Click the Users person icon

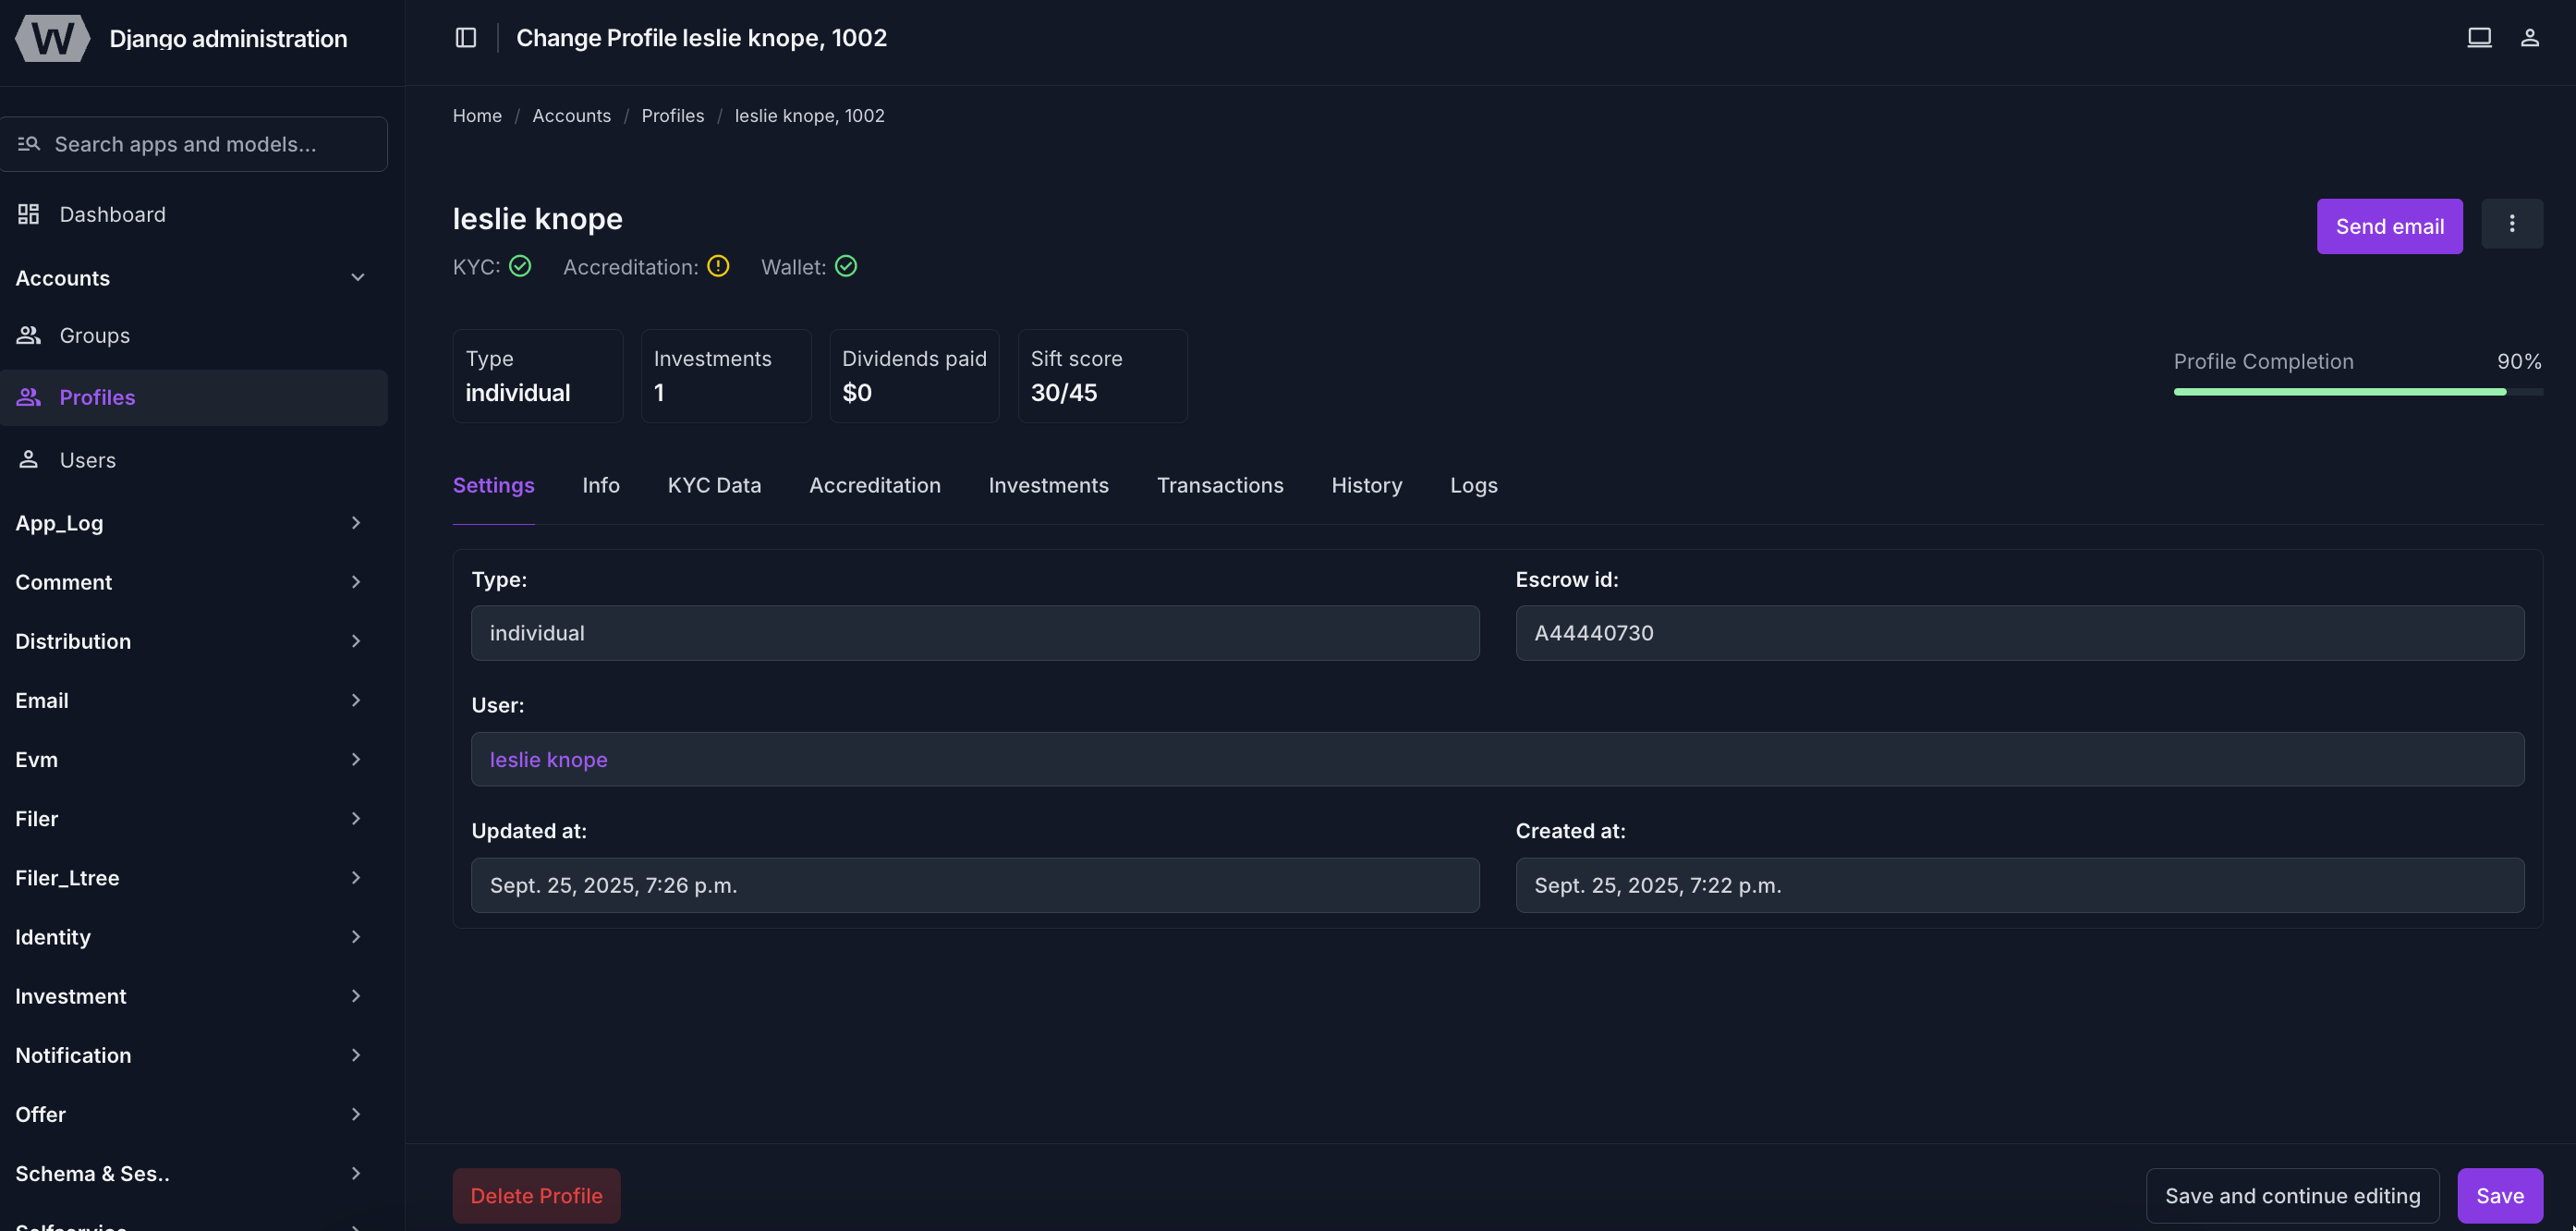[x=28, y=460]
